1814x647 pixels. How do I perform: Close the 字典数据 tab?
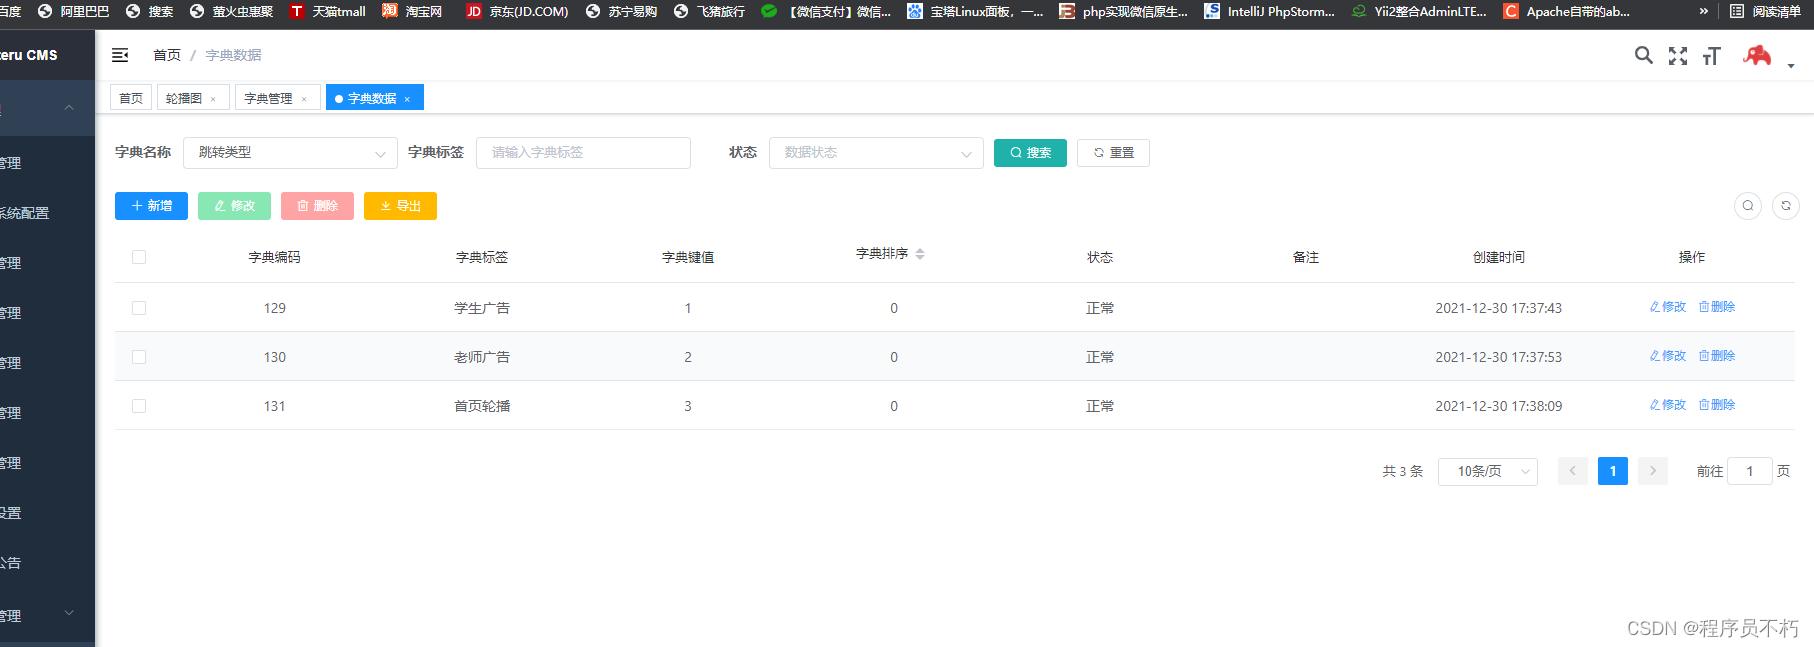point(407,99)
